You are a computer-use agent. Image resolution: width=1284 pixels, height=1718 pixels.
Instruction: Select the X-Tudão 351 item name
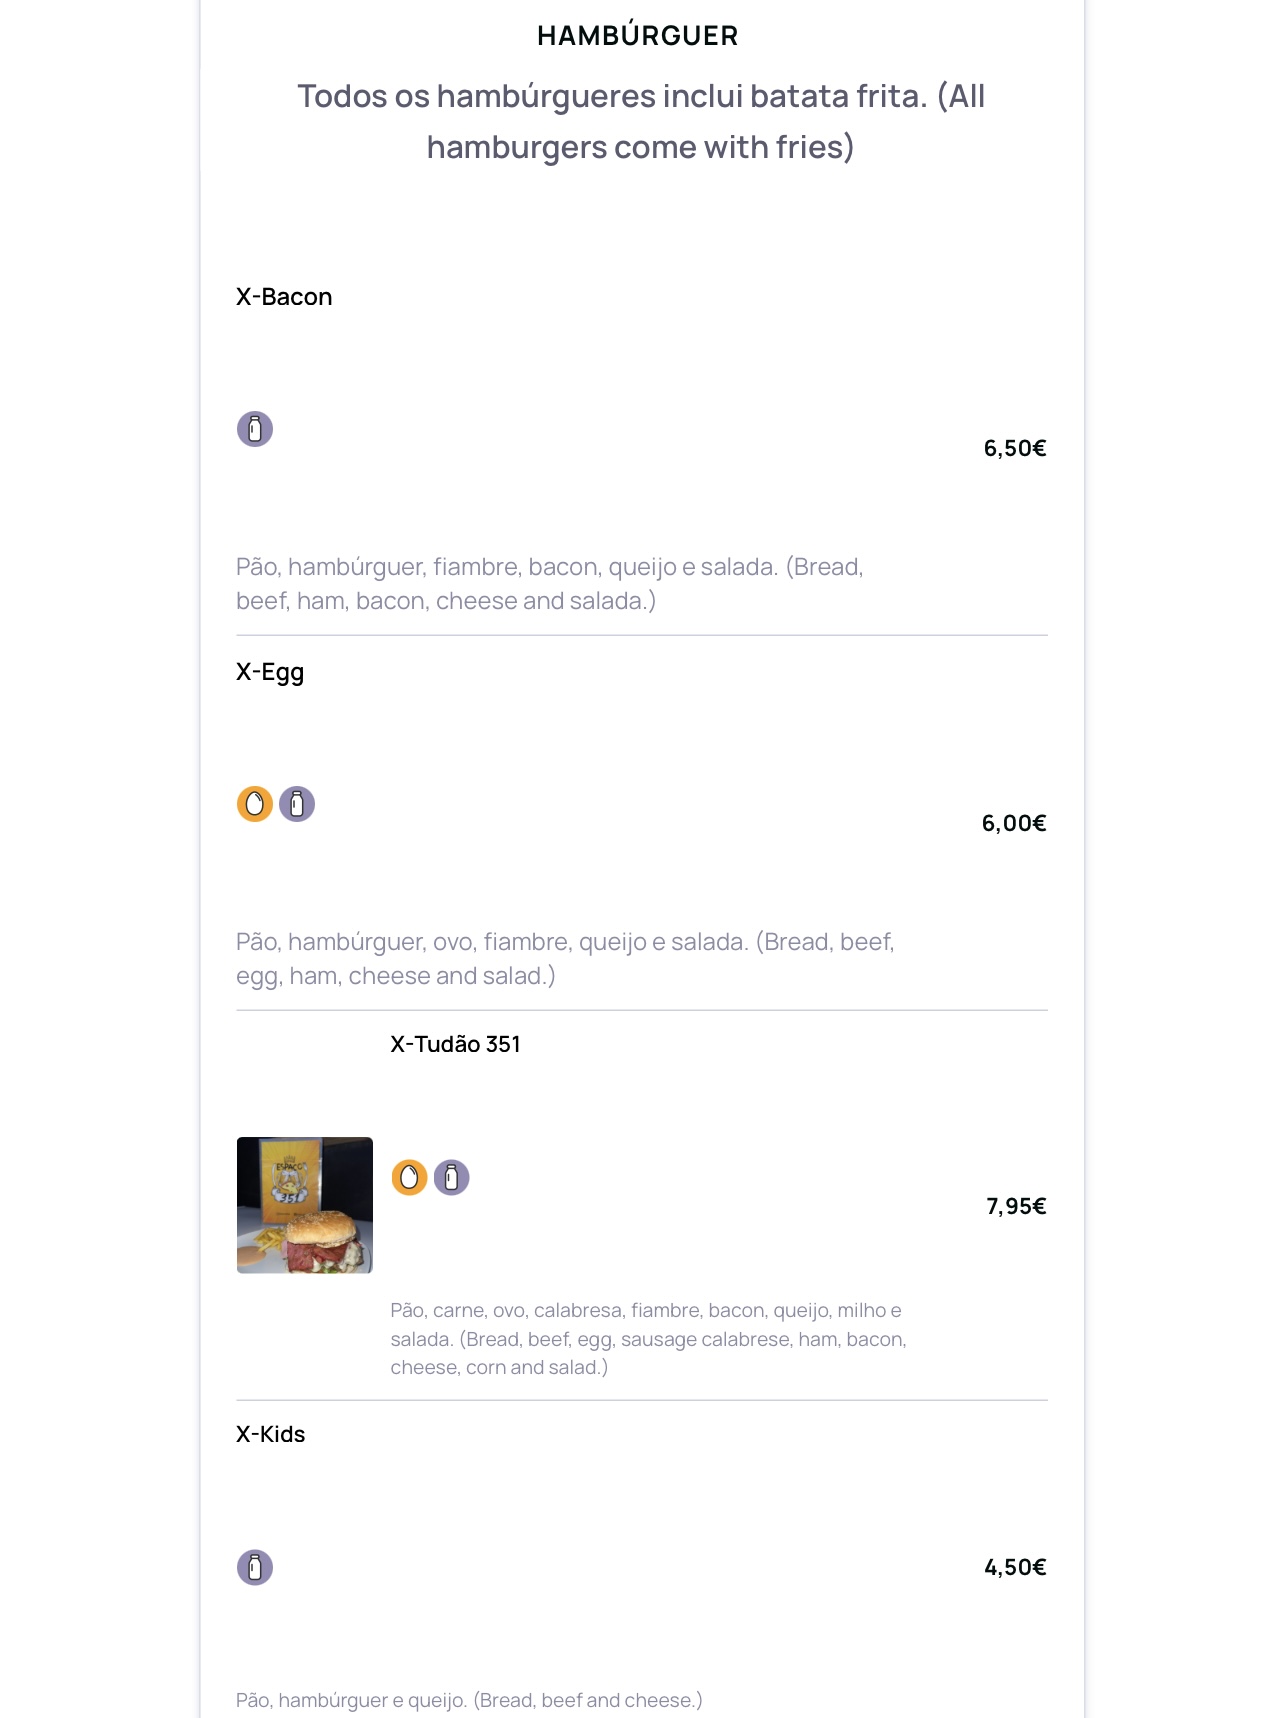pyautogui.click(x=455, y=1044)
